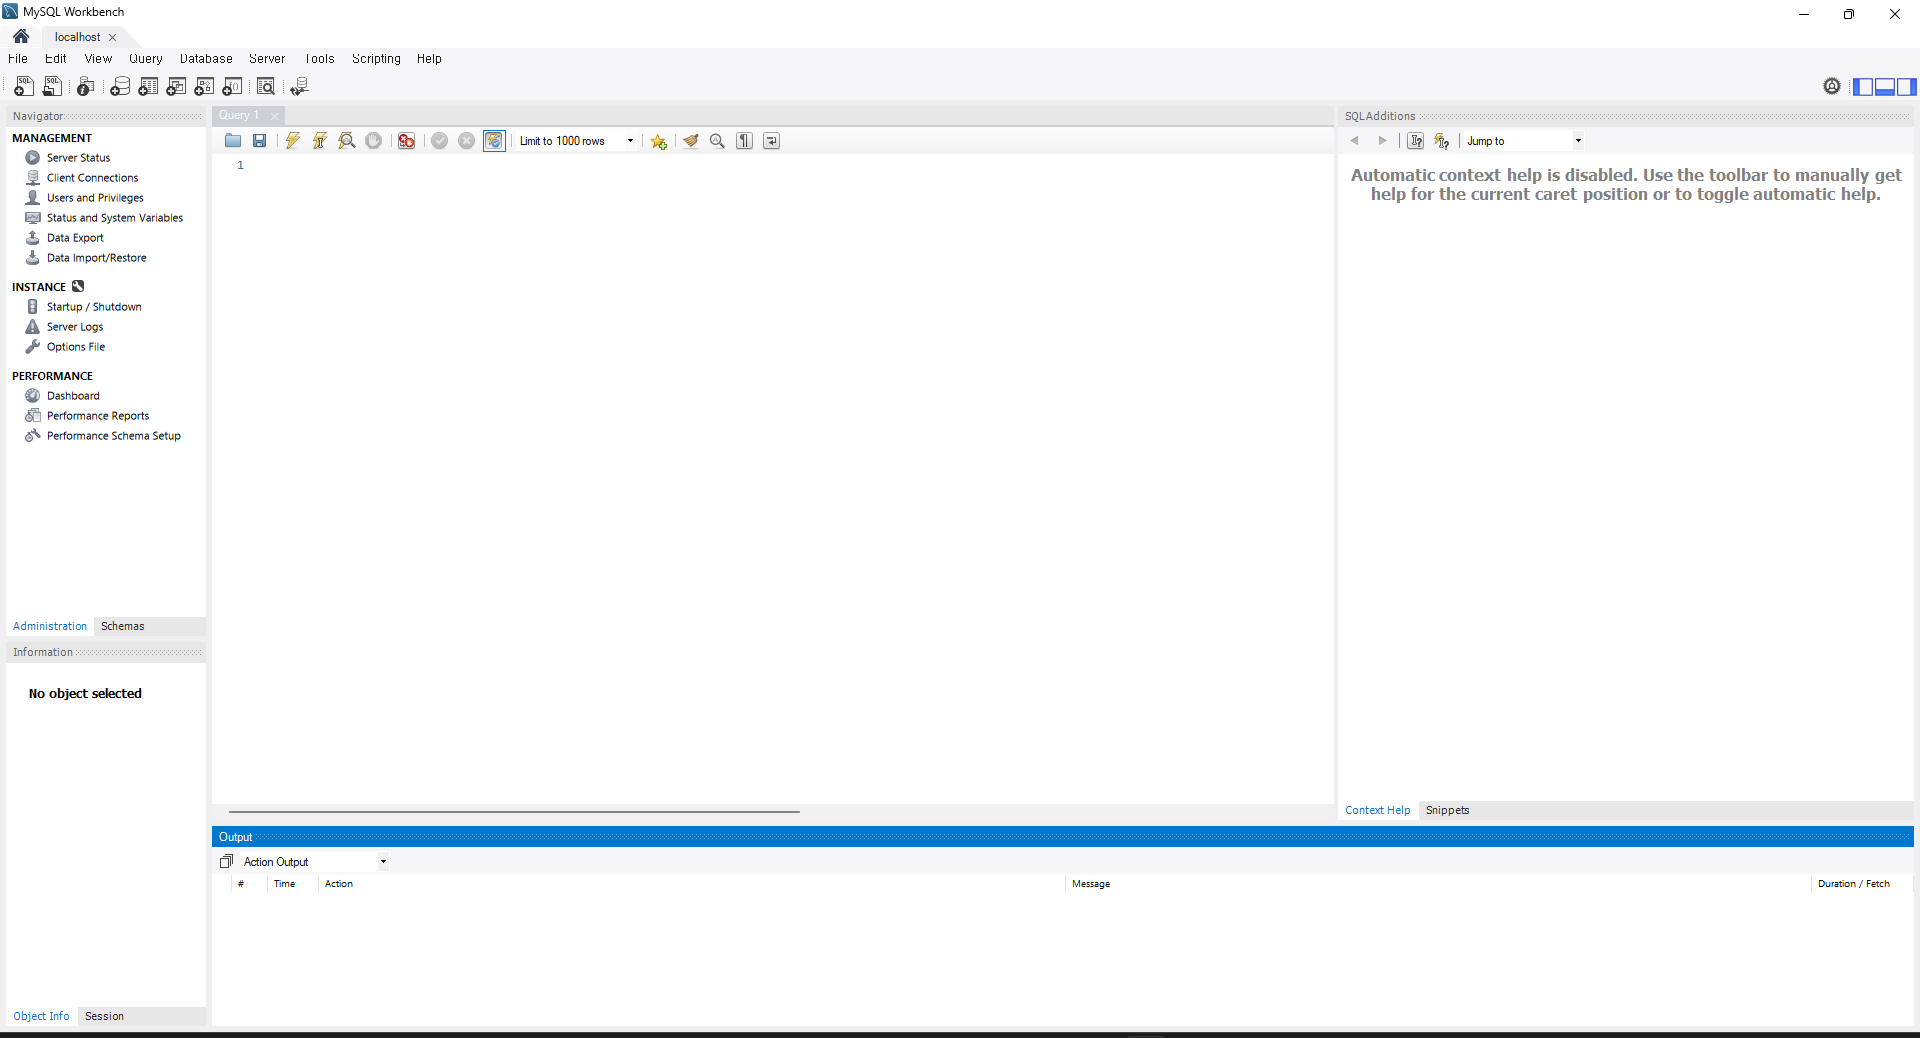The width and height of the screenshot is (1920, 1038).
Task: Open the object inspector icon
Action: [86, 87]
